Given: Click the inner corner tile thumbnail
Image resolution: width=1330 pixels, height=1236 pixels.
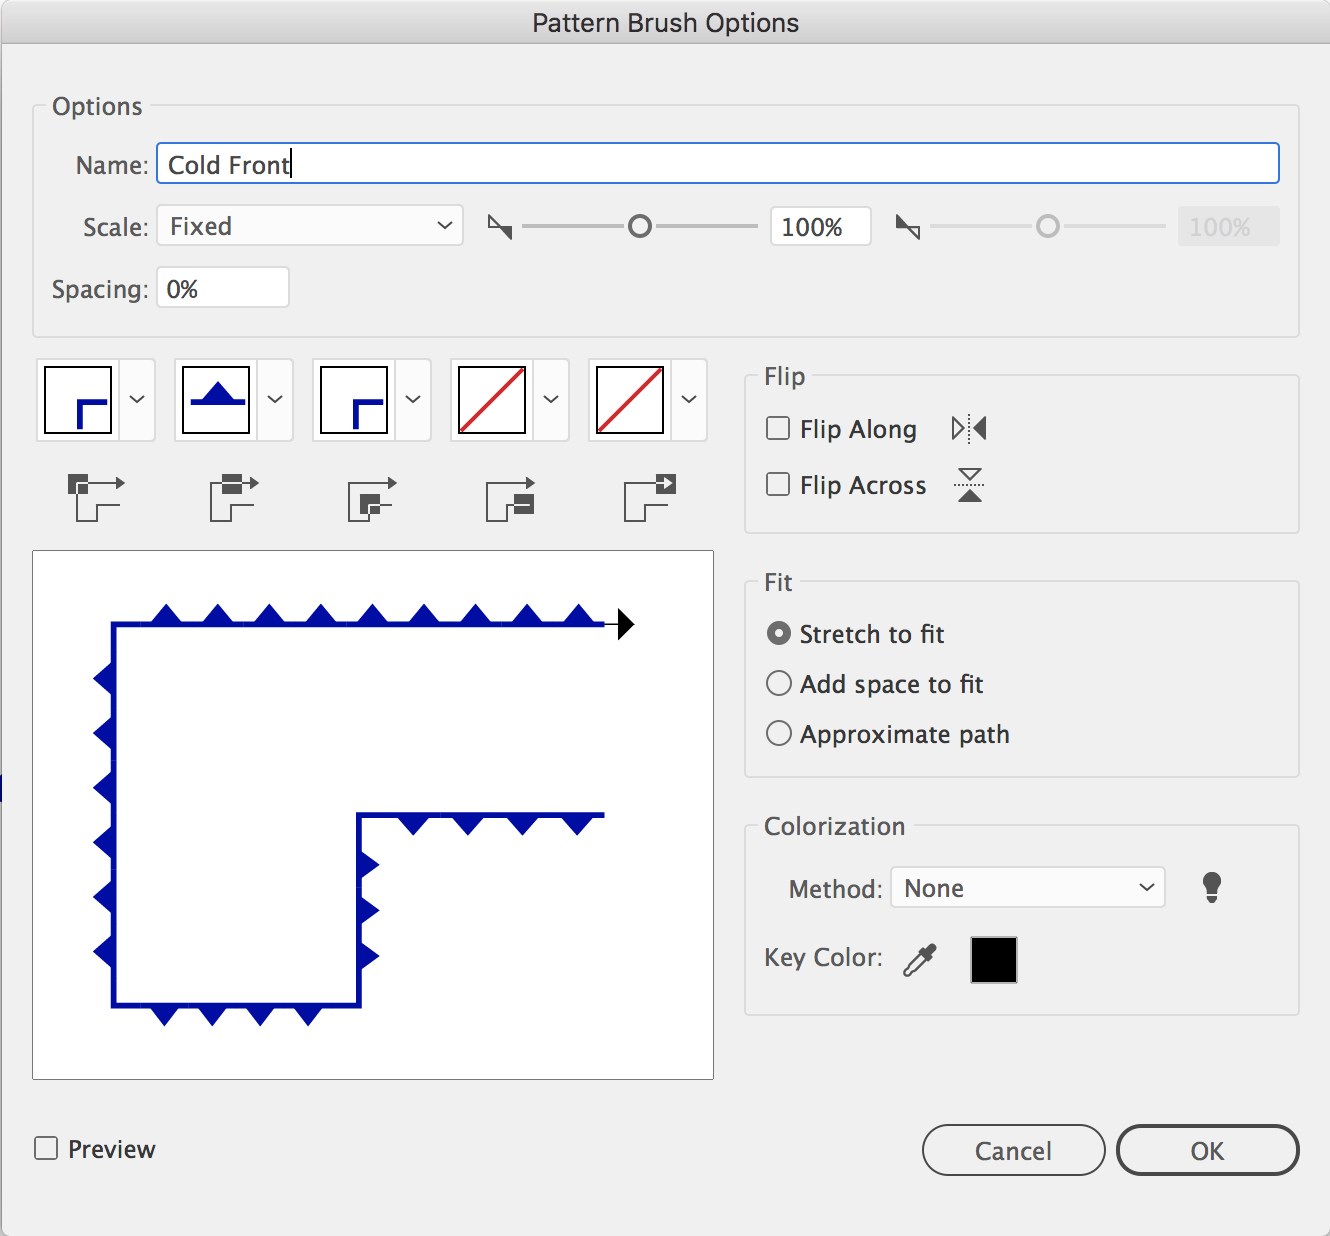Looking at the screenshot, I should pyautogui.click(x=354, y=400).
